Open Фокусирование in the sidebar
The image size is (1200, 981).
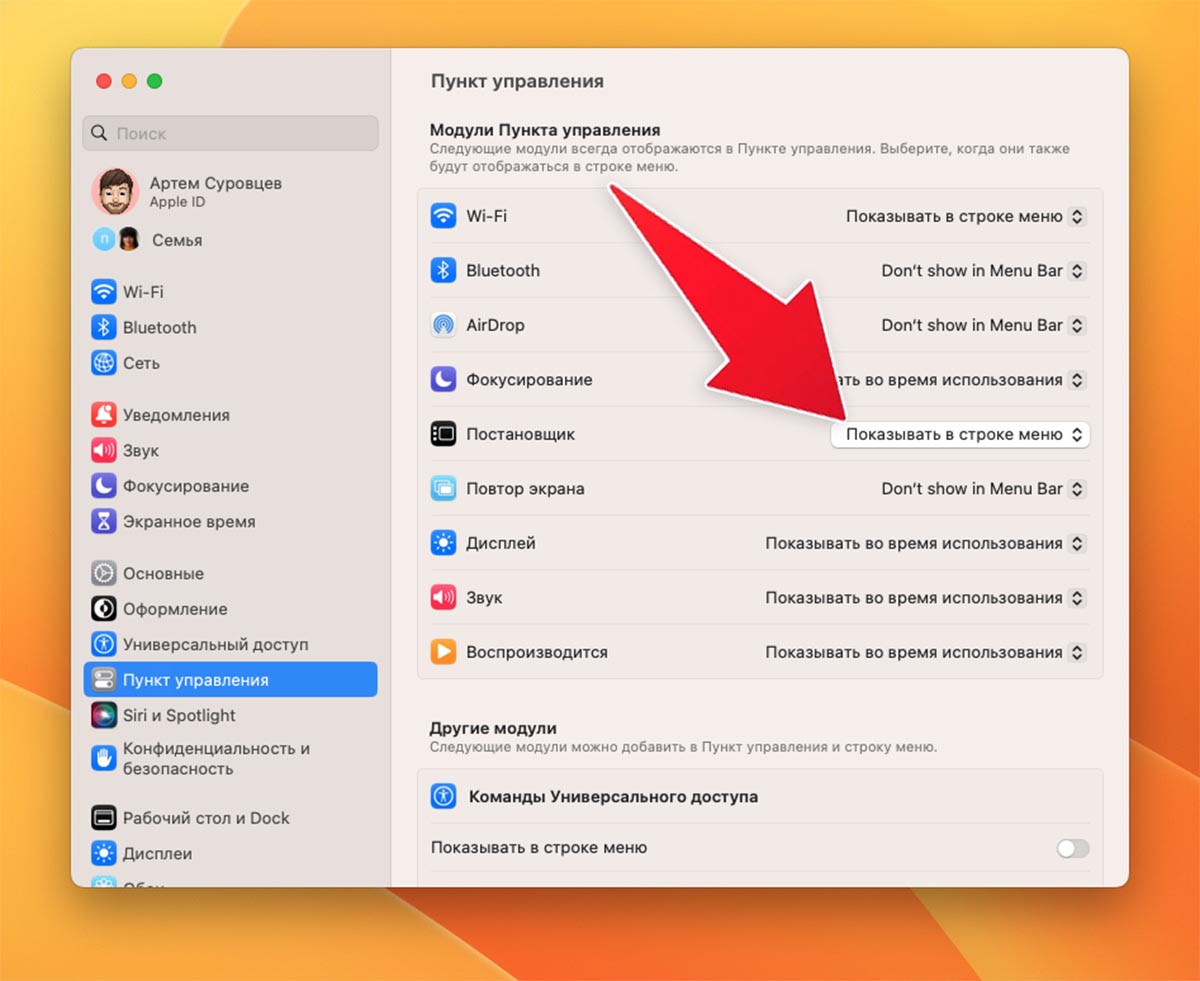tap(231, 486)
